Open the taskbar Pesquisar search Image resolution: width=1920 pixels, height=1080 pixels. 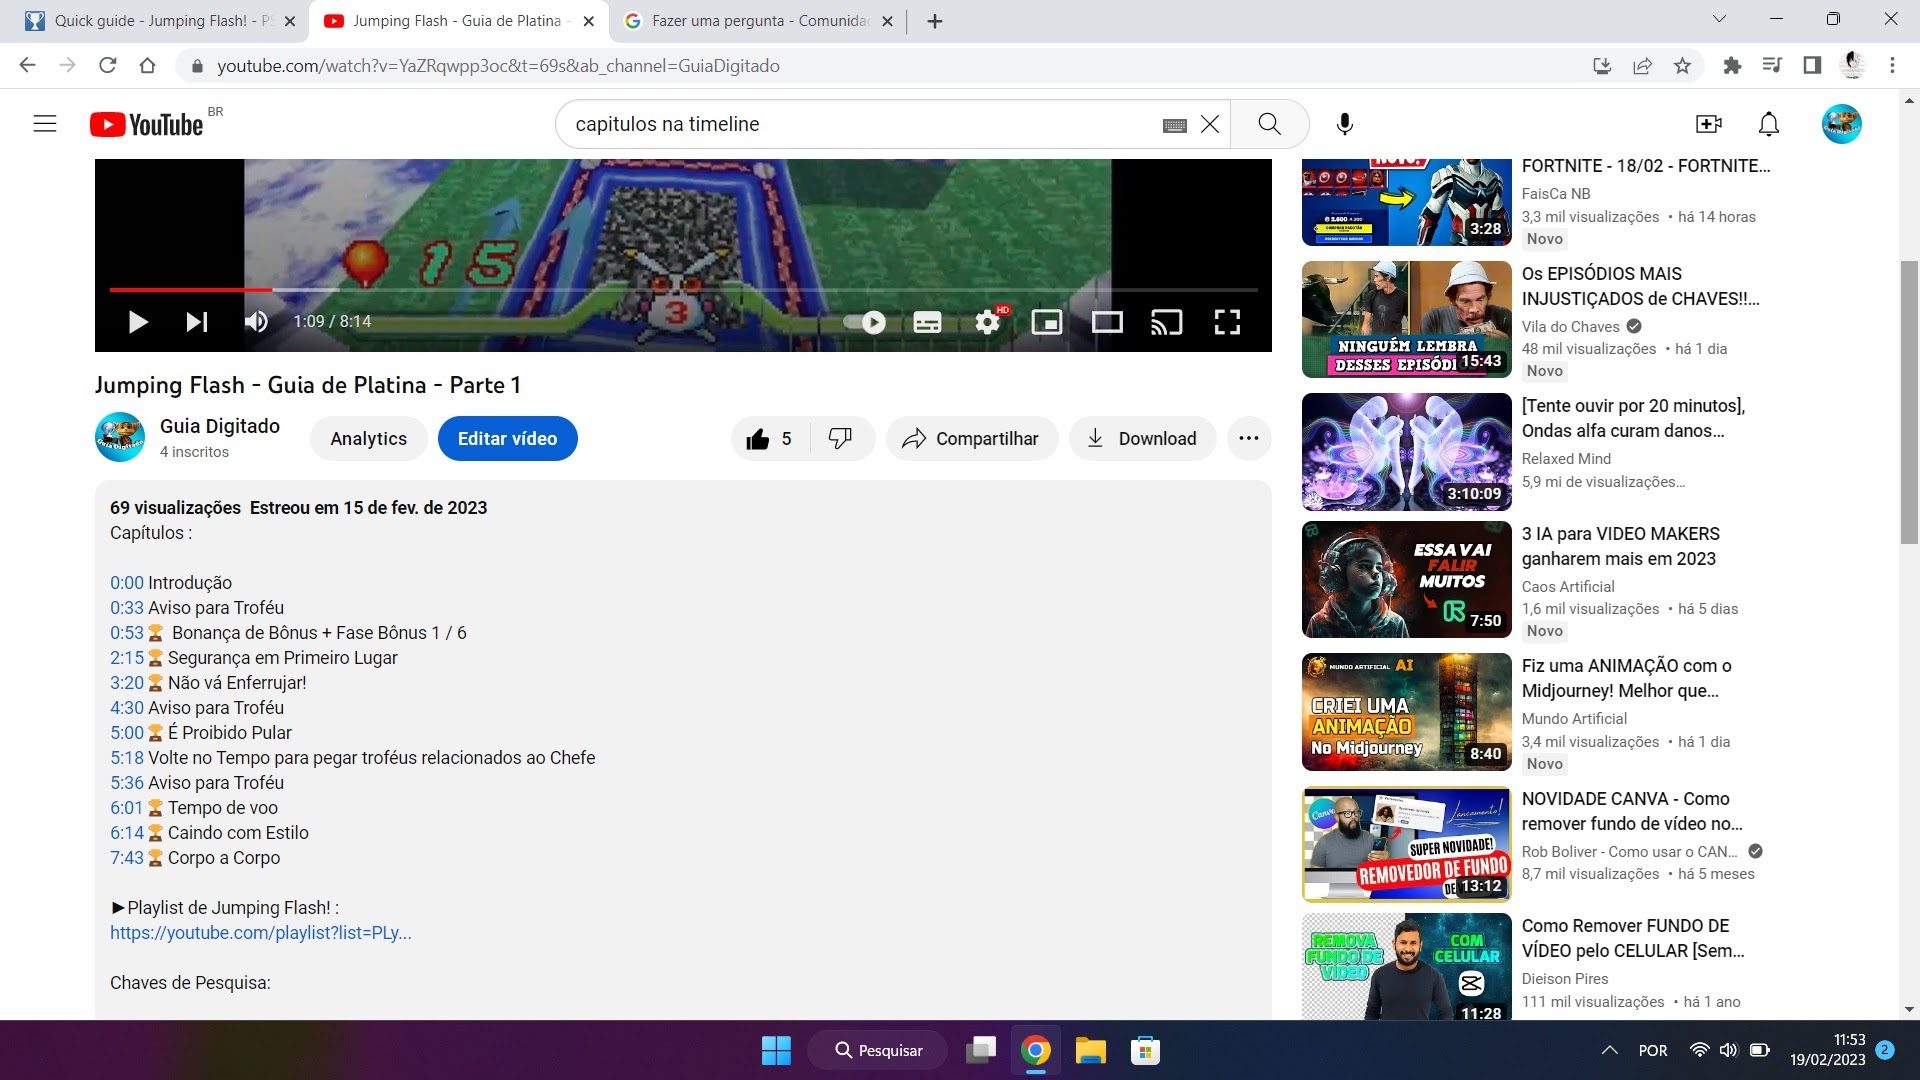click(x=878, y=1050)
